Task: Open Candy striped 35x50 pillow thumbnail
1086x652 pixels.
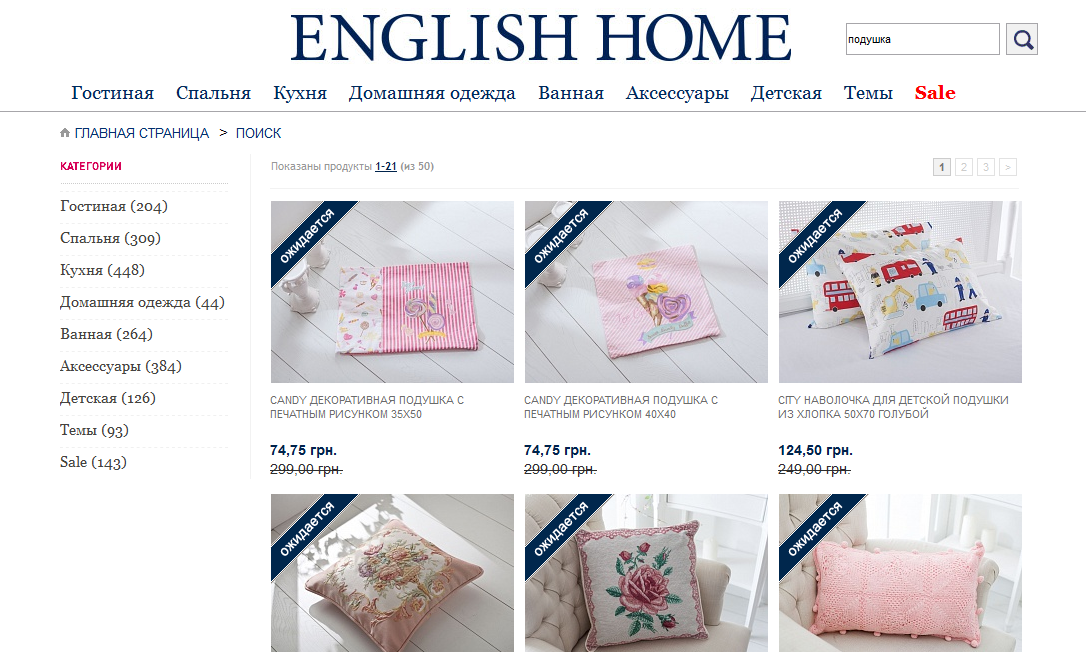Action: (392, 292)
